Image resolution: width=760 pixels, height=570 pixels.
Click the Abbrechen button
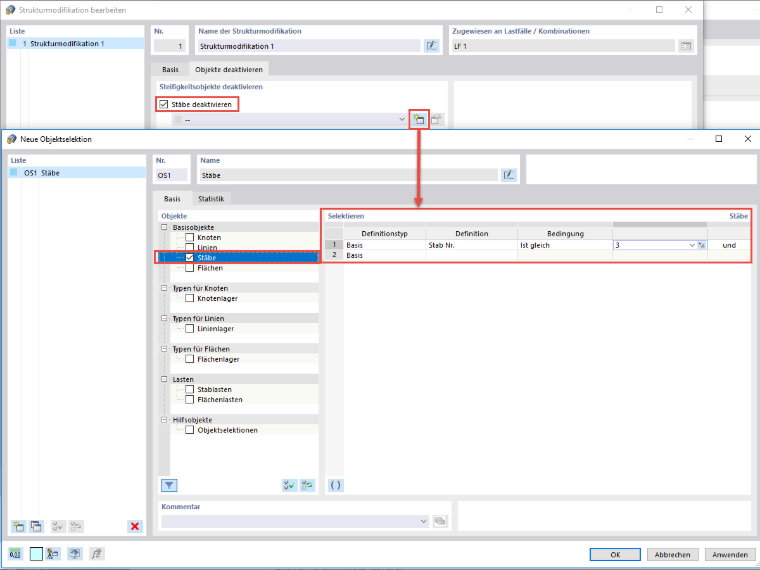pyautogui.click(x=672, y=554)
